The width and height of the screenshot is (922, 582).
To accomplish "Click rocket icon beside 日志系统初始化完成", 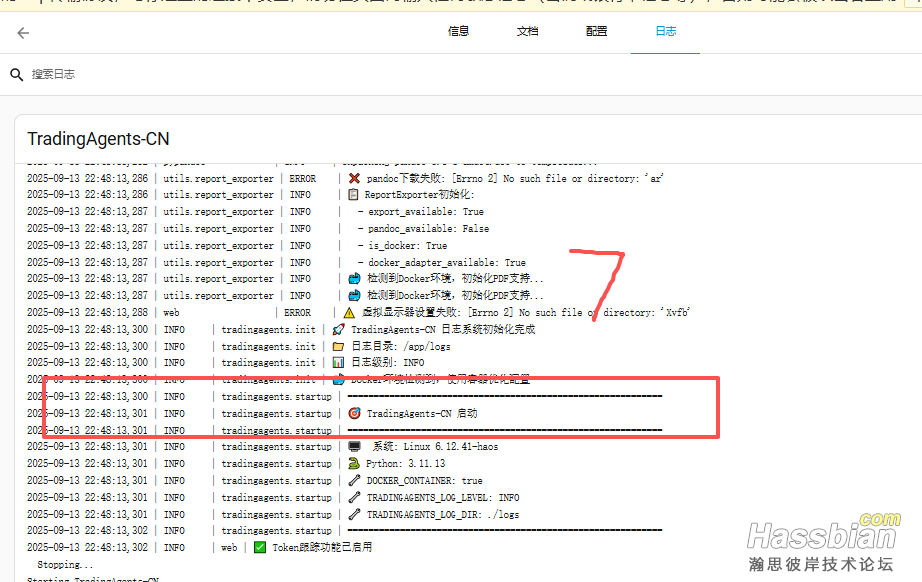I will (x=339, y=330).
